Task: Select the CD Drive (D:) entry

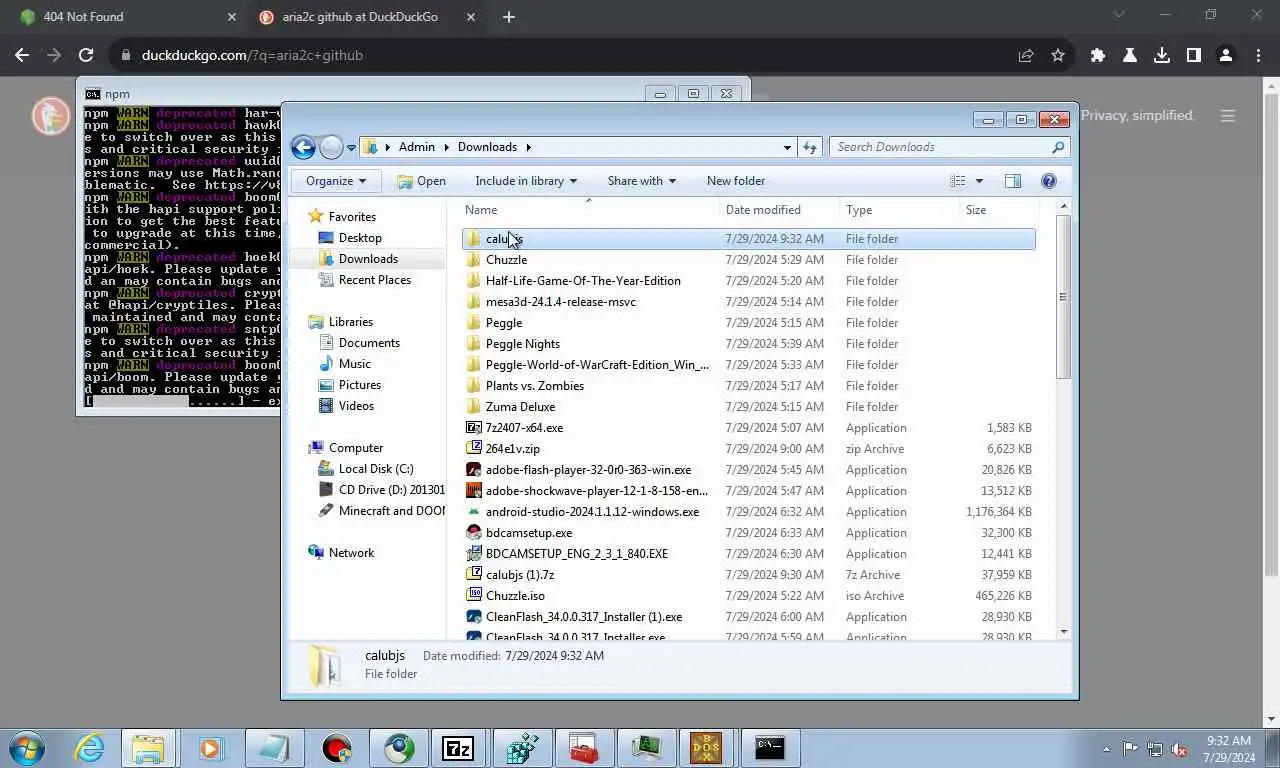Action: click(x=381, y=490)
